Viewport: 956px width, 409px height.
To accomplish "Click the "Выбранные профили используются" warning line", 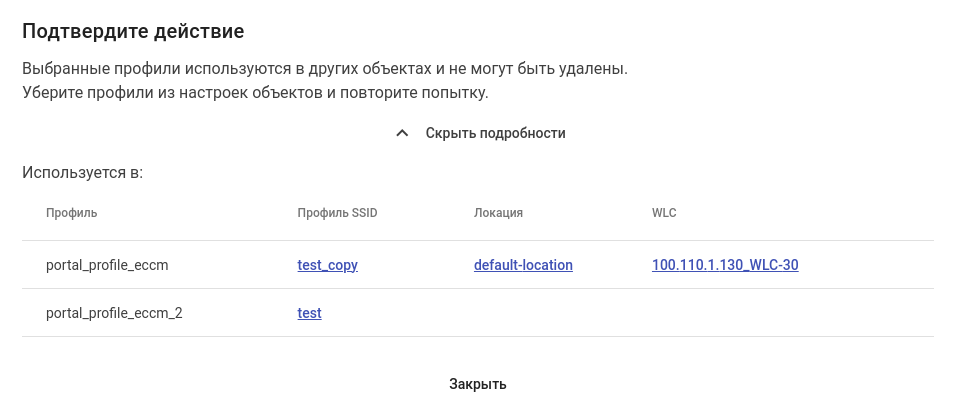I will 324,70.
